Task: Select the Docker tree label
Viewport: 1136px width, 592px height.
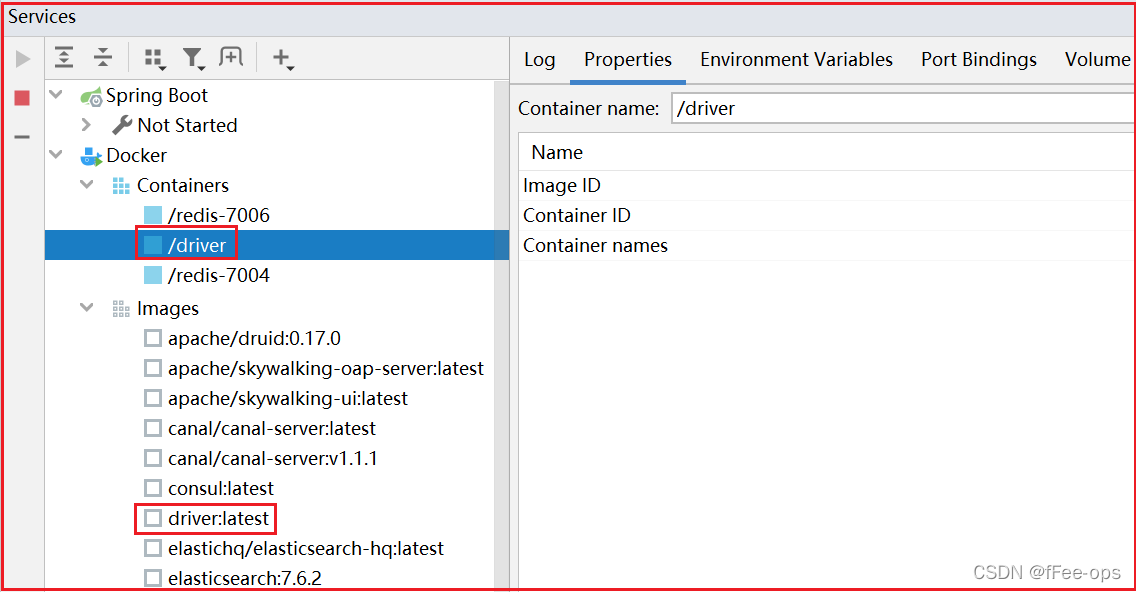Action: pyautogui.click(x=136, y=155)
